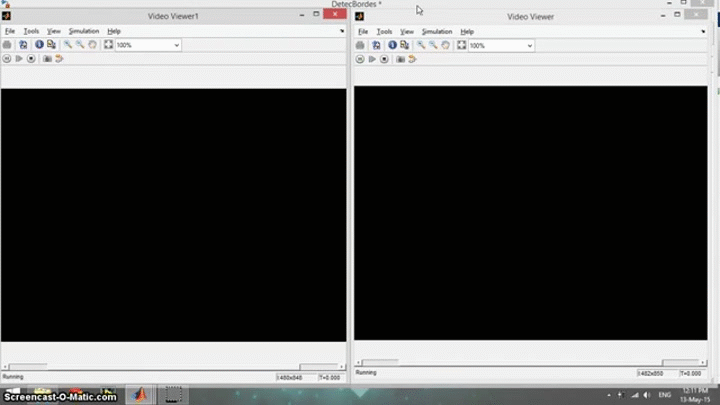
Task: Click the Snapshot camera icon in Video Viewer
Action: point(400,59)
